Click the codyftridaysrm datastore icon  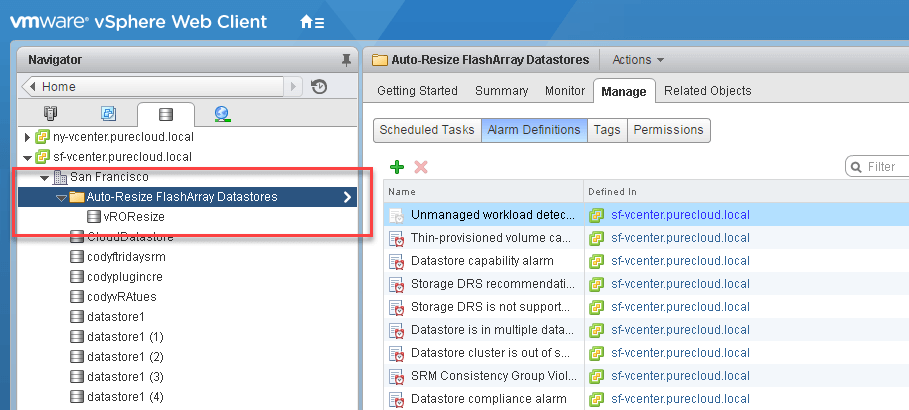click(77, 257)
